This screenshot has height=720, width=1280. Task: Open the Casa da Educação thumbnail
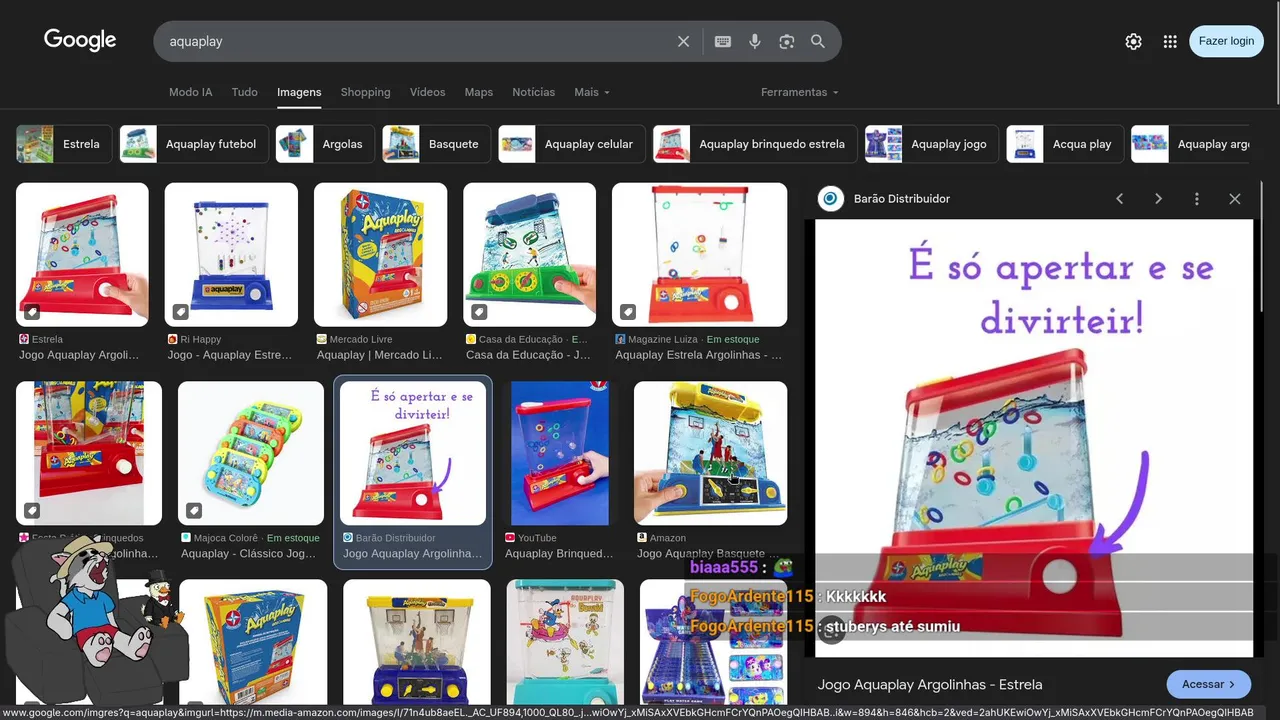click(529, 254)
